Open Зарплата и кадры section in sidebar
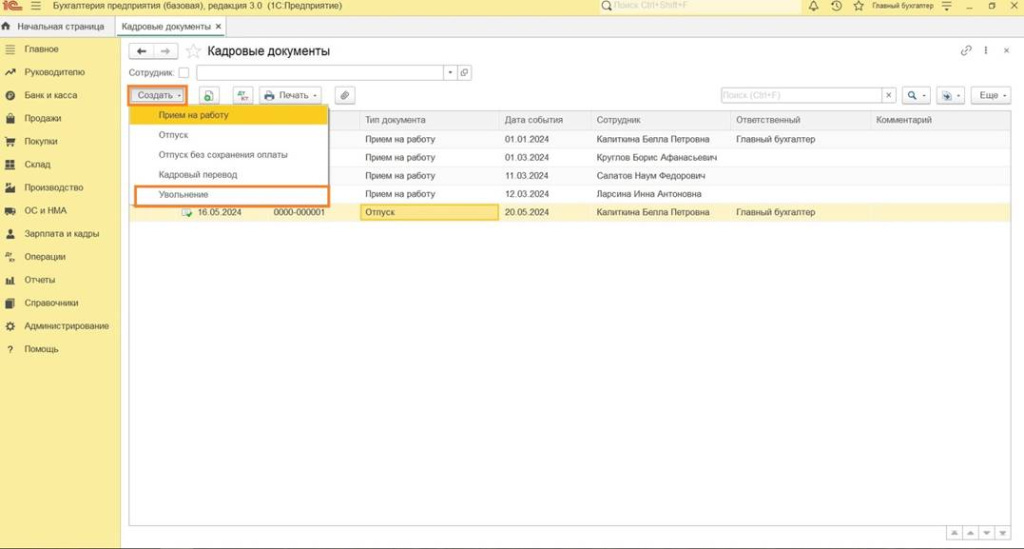 (x=61, y=234)
